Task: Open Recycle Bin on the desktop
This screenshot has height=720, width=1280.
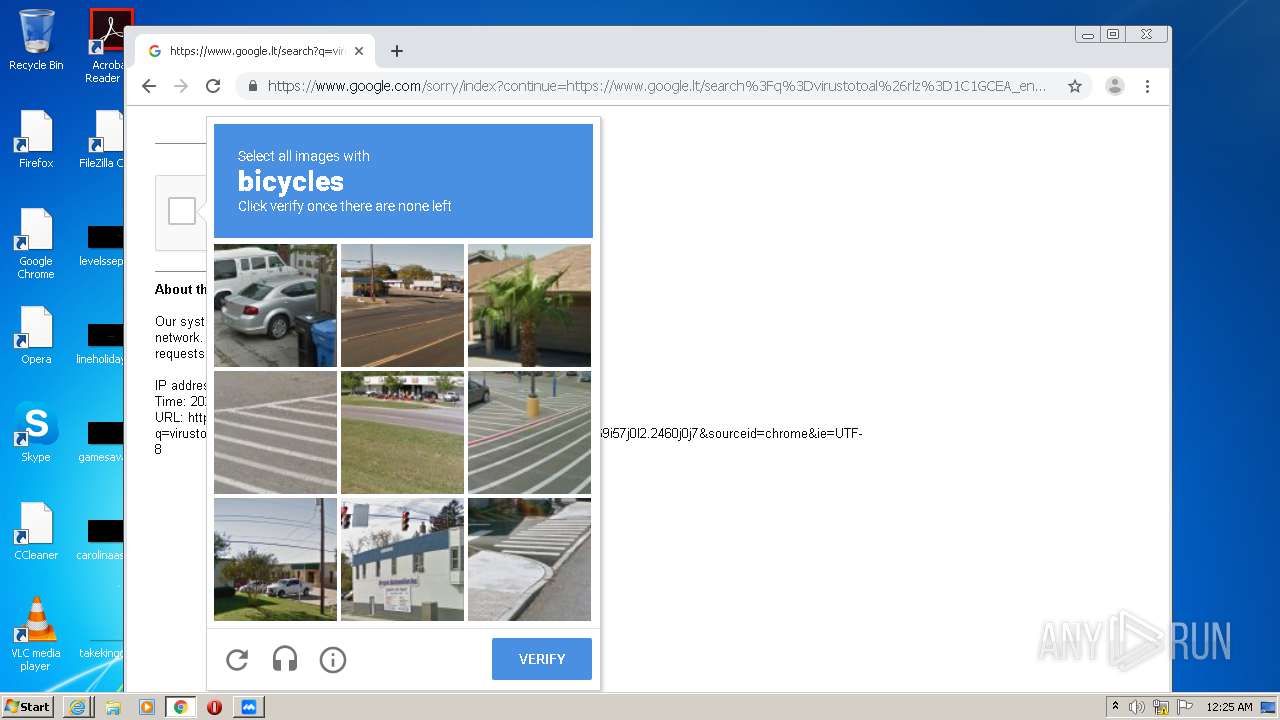Action: point(36,40)
